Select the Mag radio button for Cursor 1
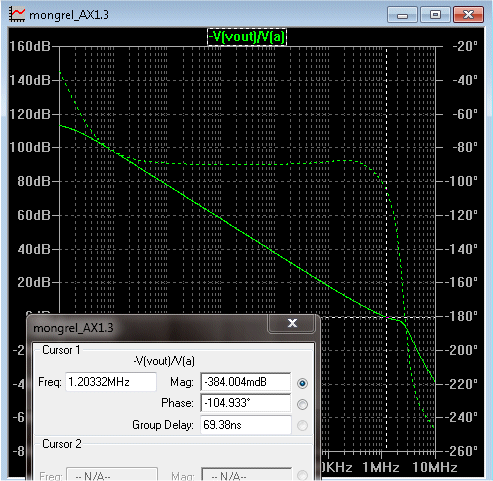 [302, 383]
